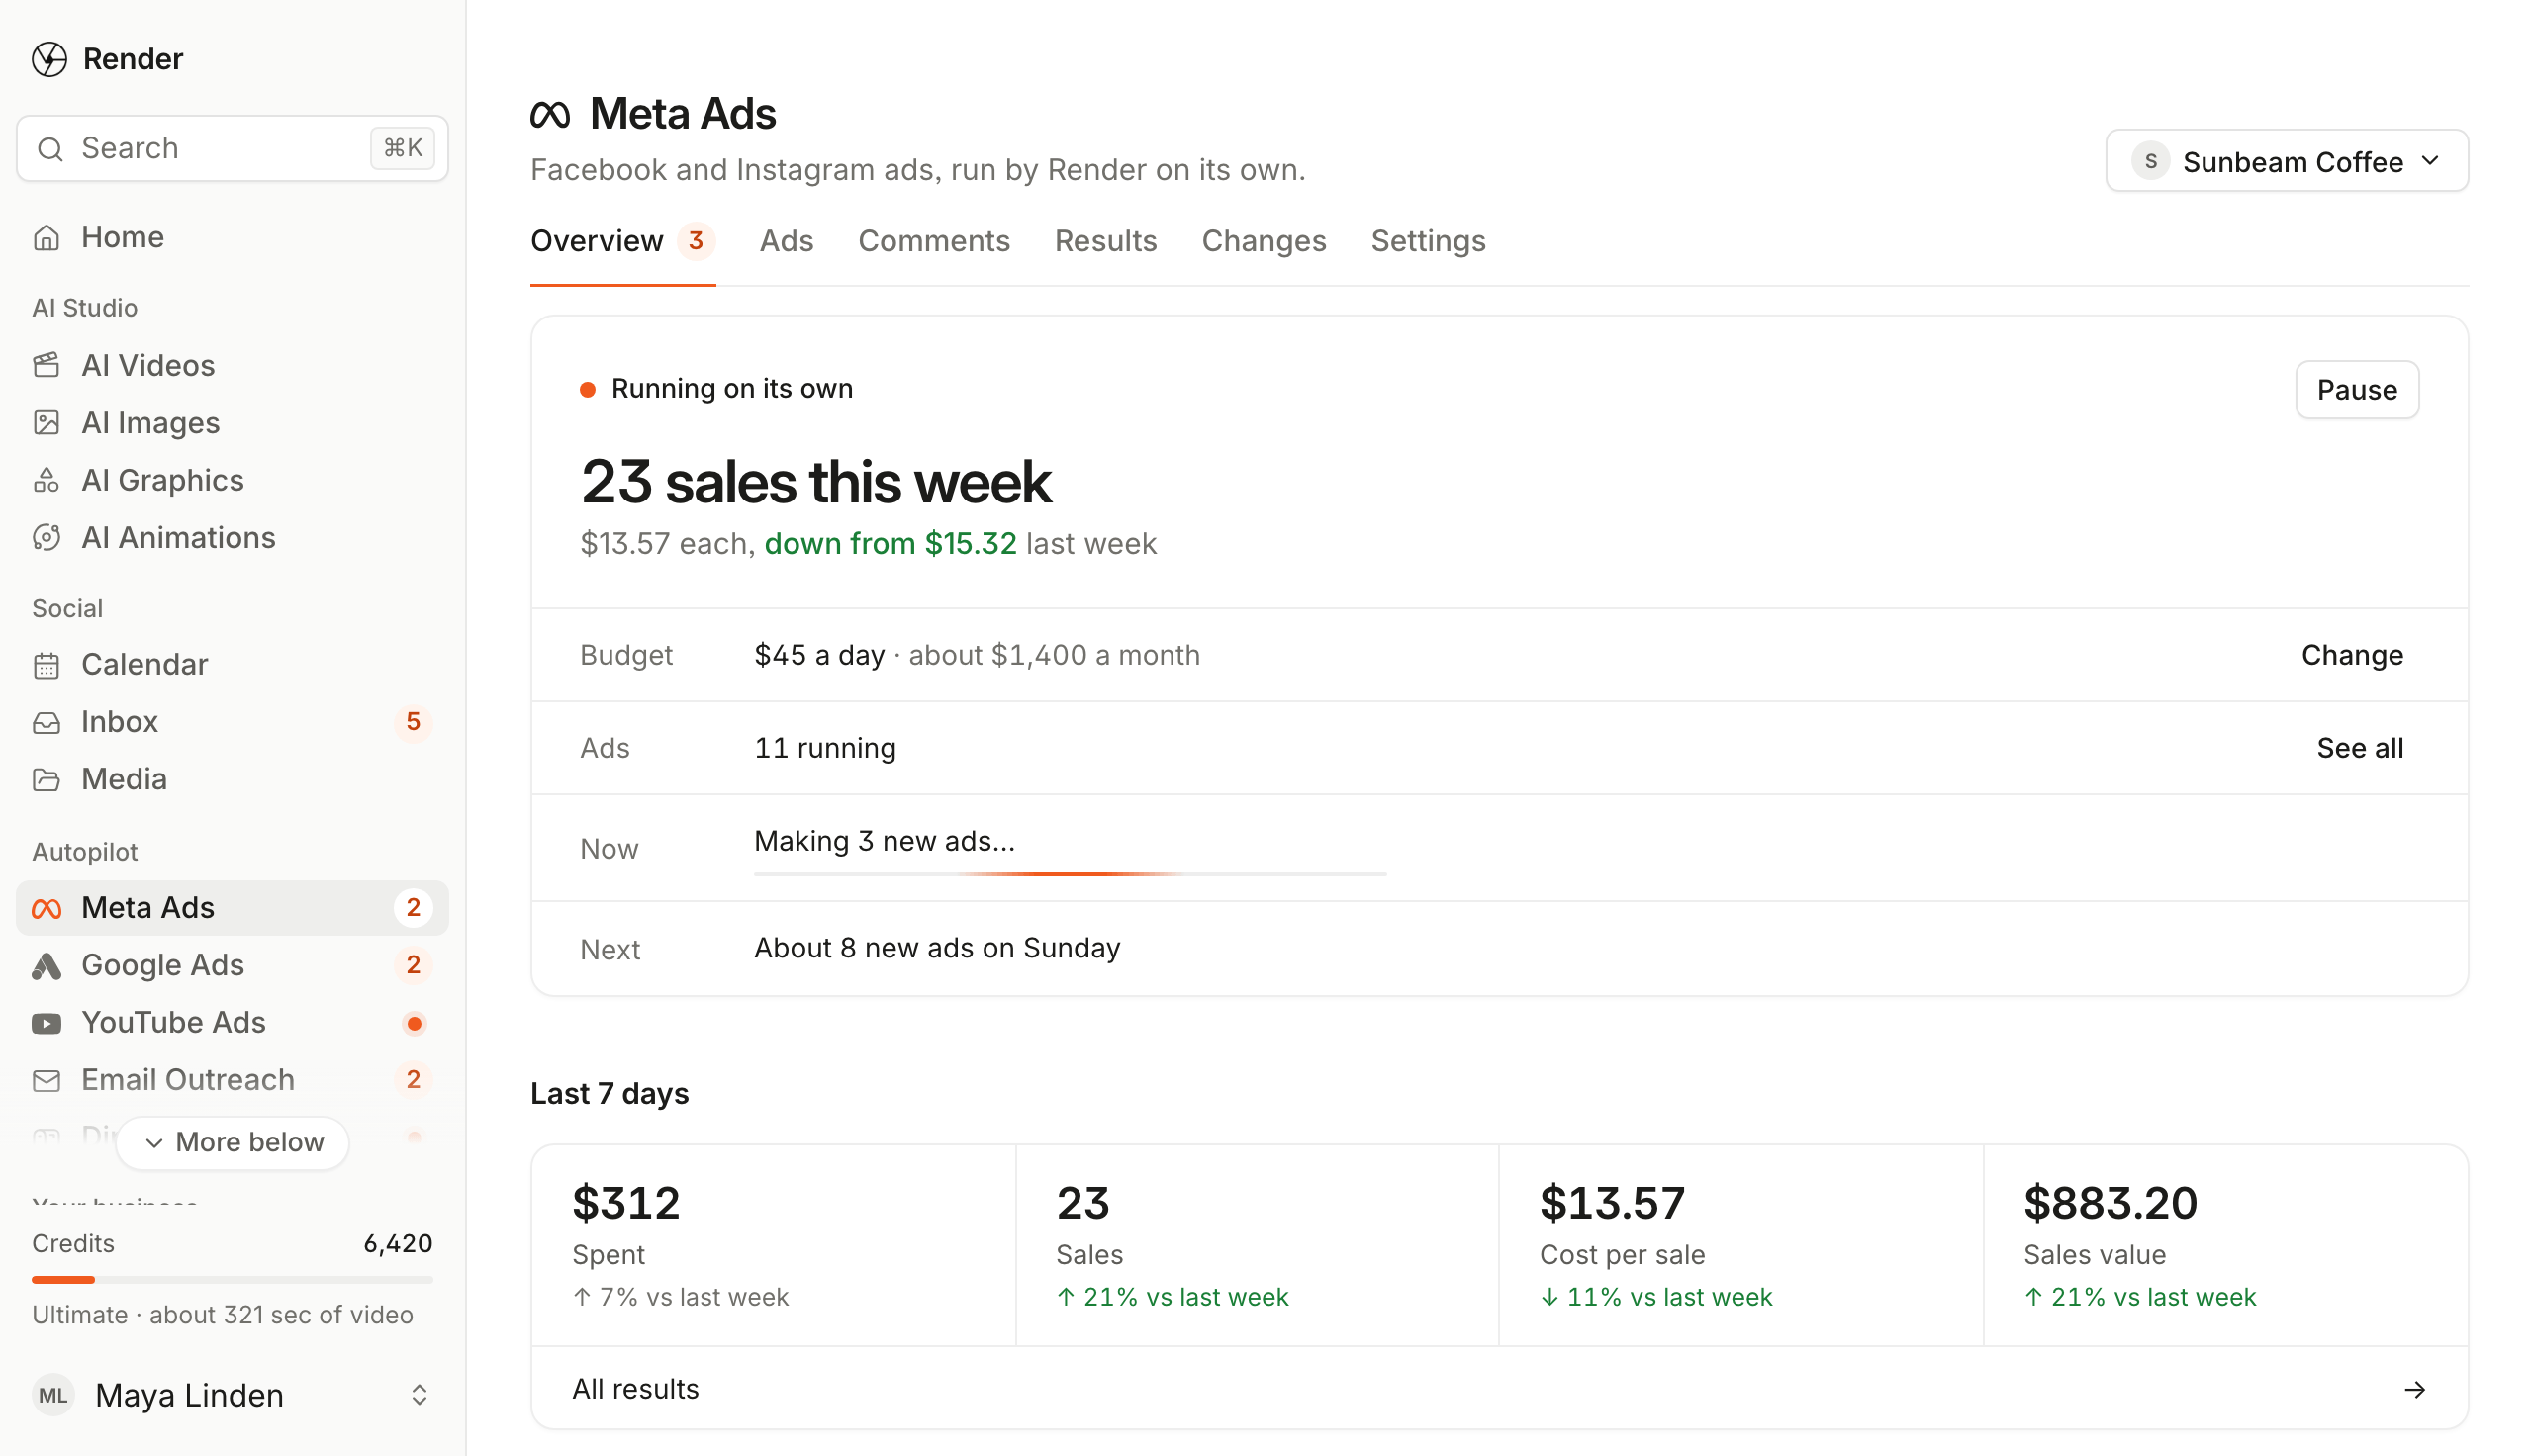2533x1456 pixels.
Task: Expand the More below sidebar pill
Action: pyautogui.click(x=232, y=1142)
